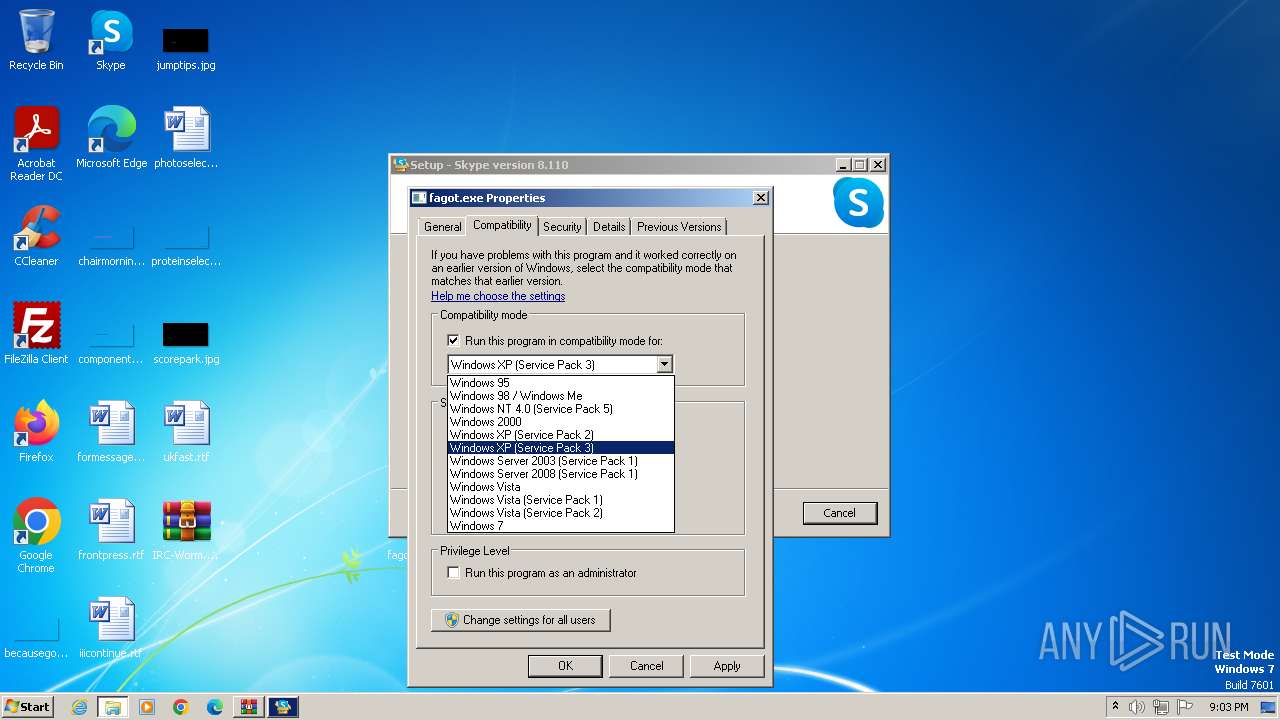Screen dimensions: 1280x720
Task: Select the component desktop file
Action: [x=111, y=344]
